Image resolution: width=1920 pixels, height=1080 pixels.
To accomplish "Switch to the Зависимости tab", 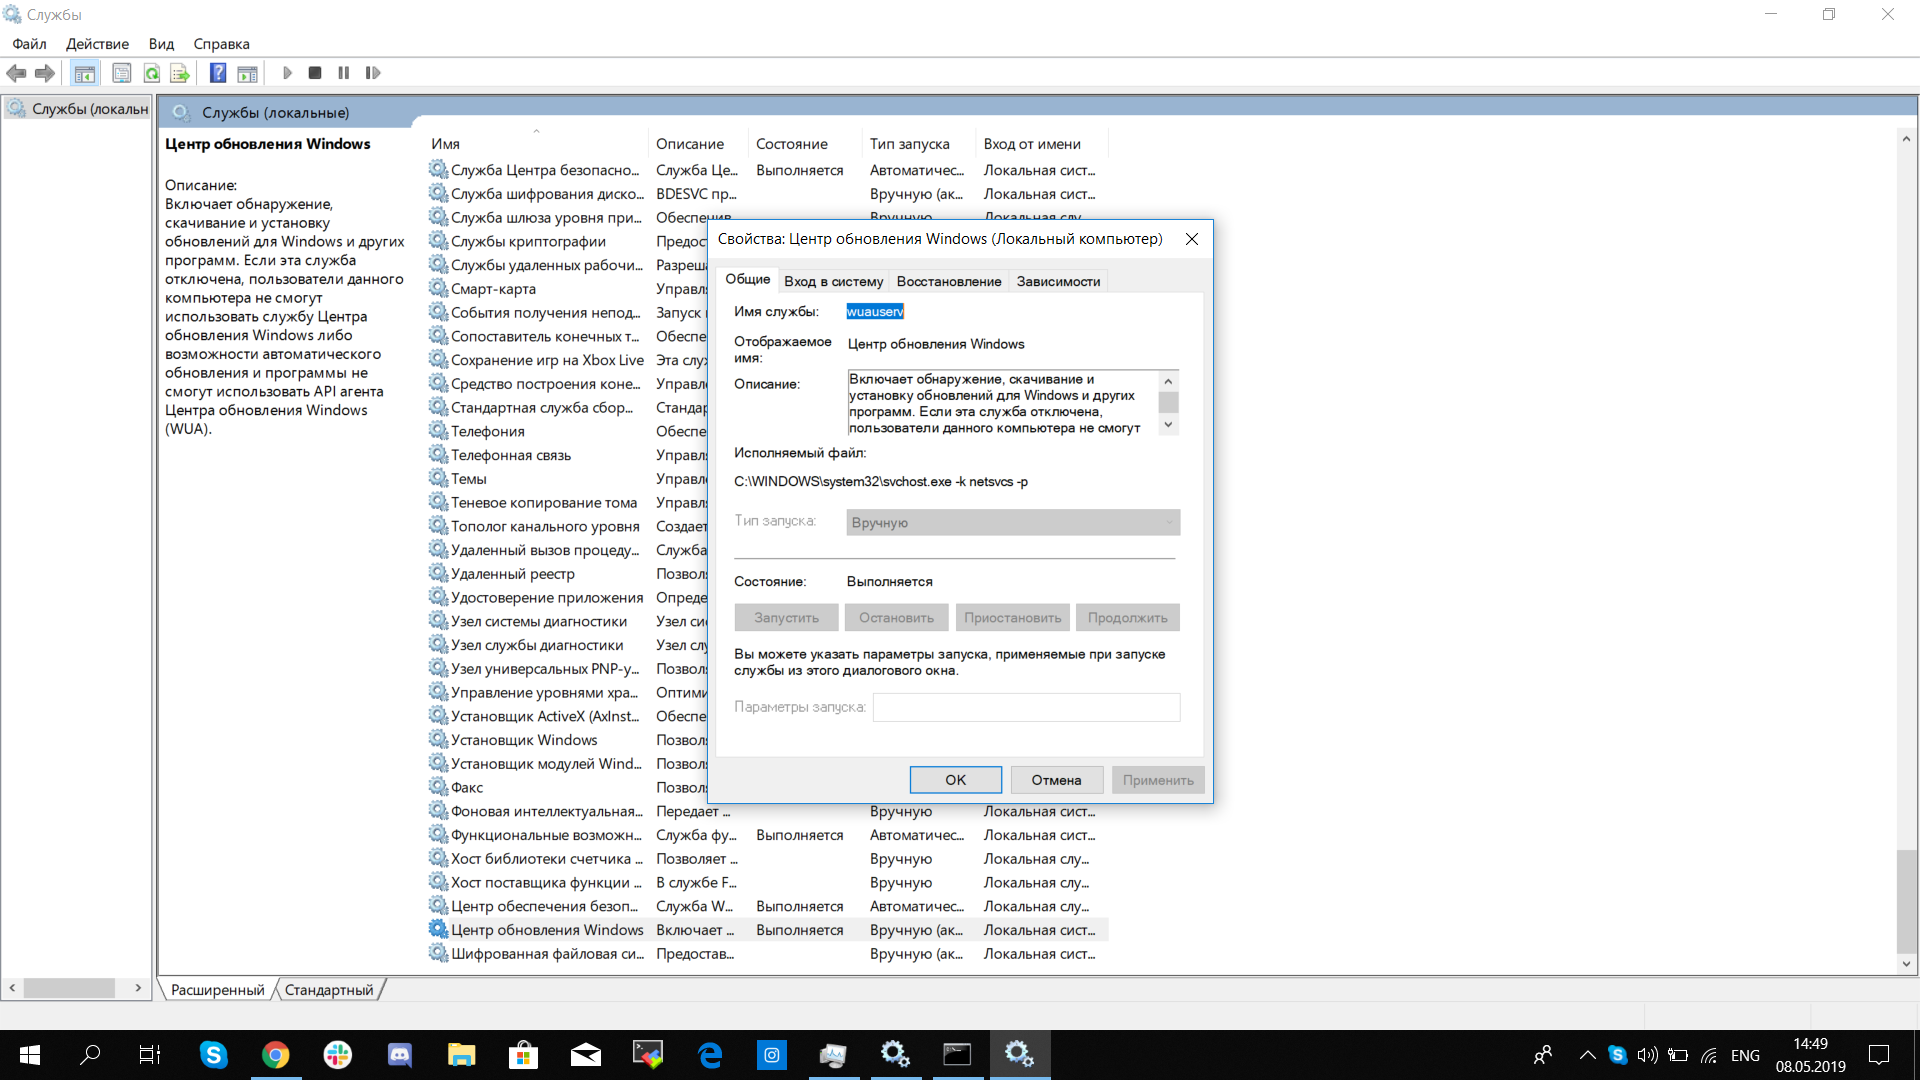I will 1058,281.
